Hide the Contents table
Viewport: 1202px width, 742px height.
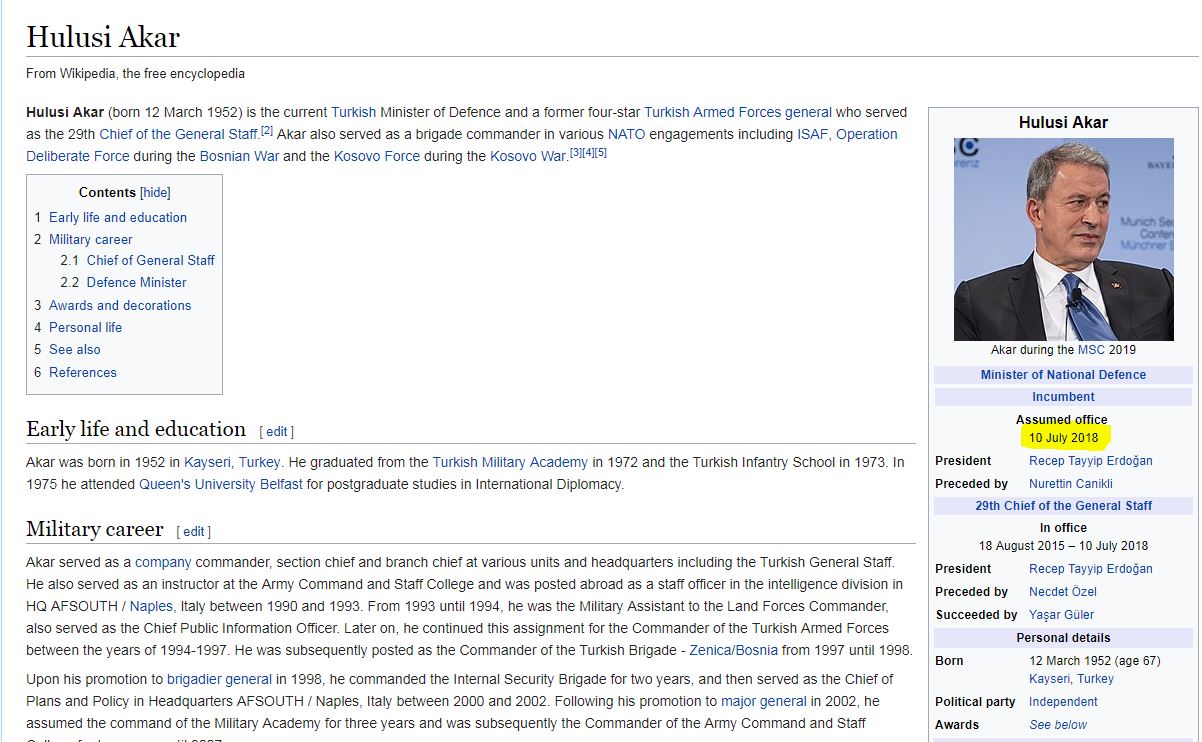point(155,193)
